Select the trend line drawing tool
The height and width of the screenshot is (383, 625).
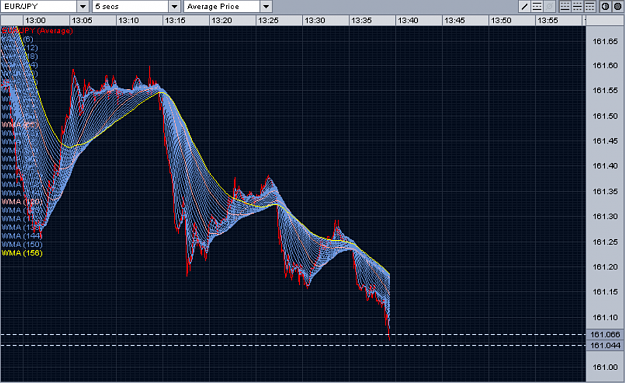[x=525, y=6]
